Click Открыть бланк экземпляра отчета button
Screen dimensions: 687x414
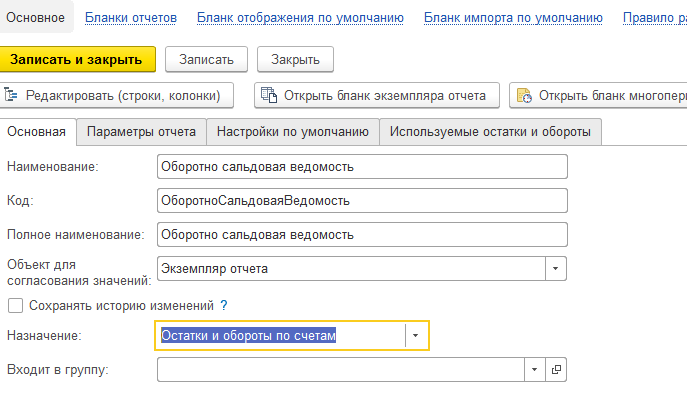(x=377, y=95)
